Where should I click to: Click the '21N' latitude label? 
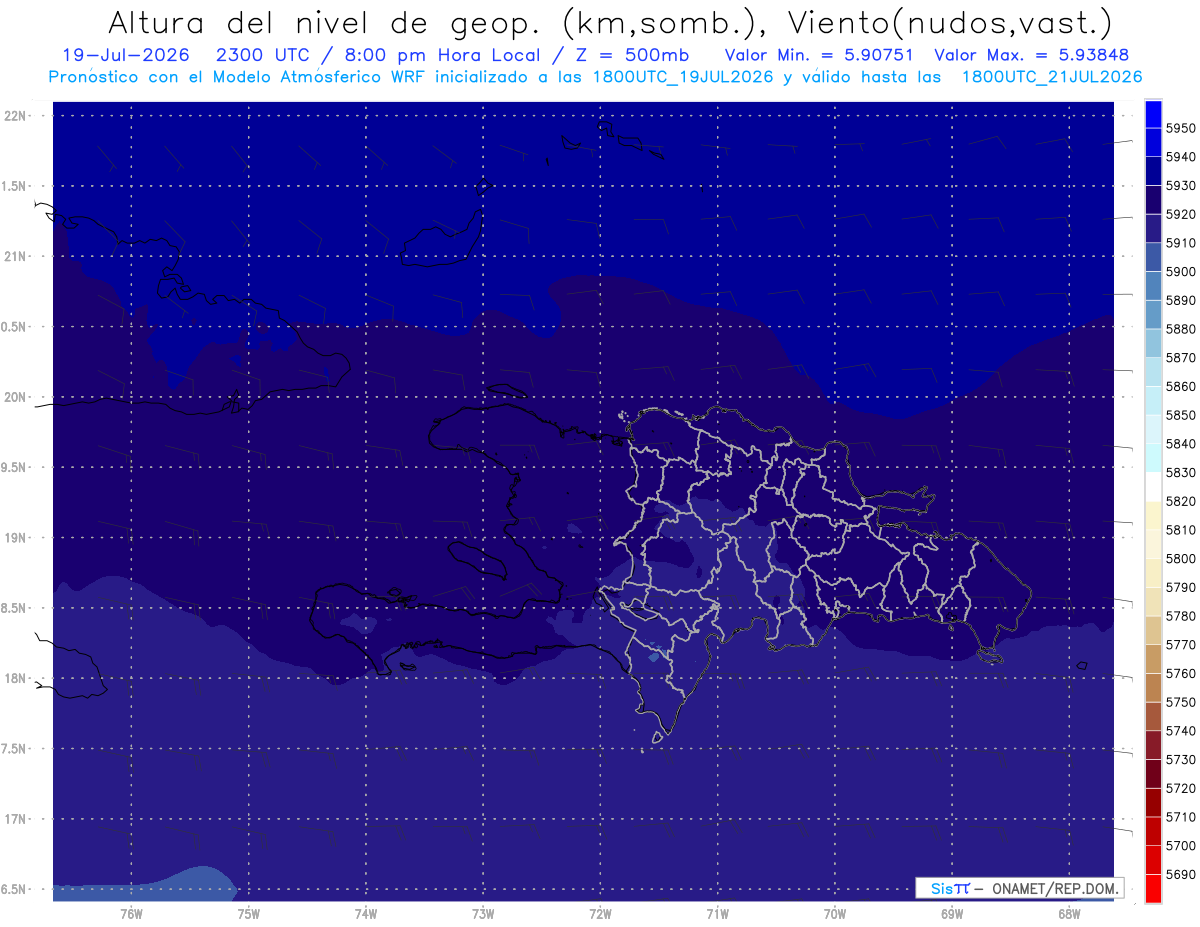coord(17,256)
